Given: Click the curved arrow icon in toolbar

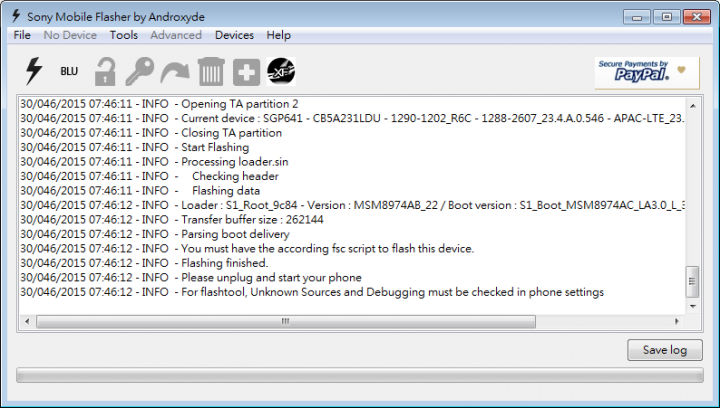Looking at the screenshot, I should [174, 73].
